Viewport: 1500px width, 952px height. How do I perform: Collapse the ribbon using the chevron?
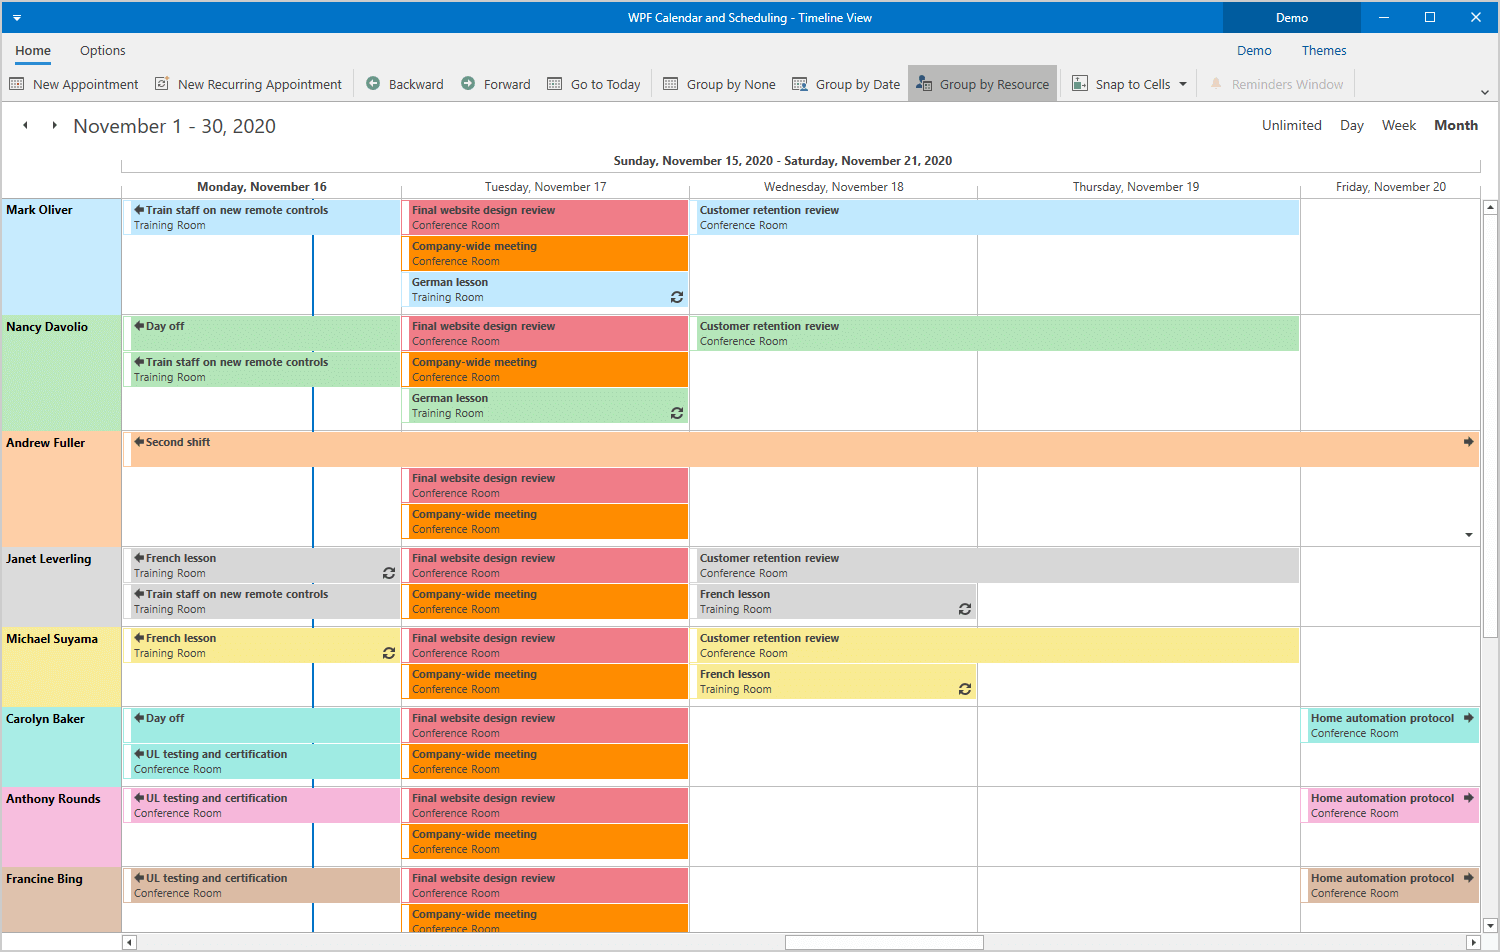pyautogui.click(x=1485, y=92)
